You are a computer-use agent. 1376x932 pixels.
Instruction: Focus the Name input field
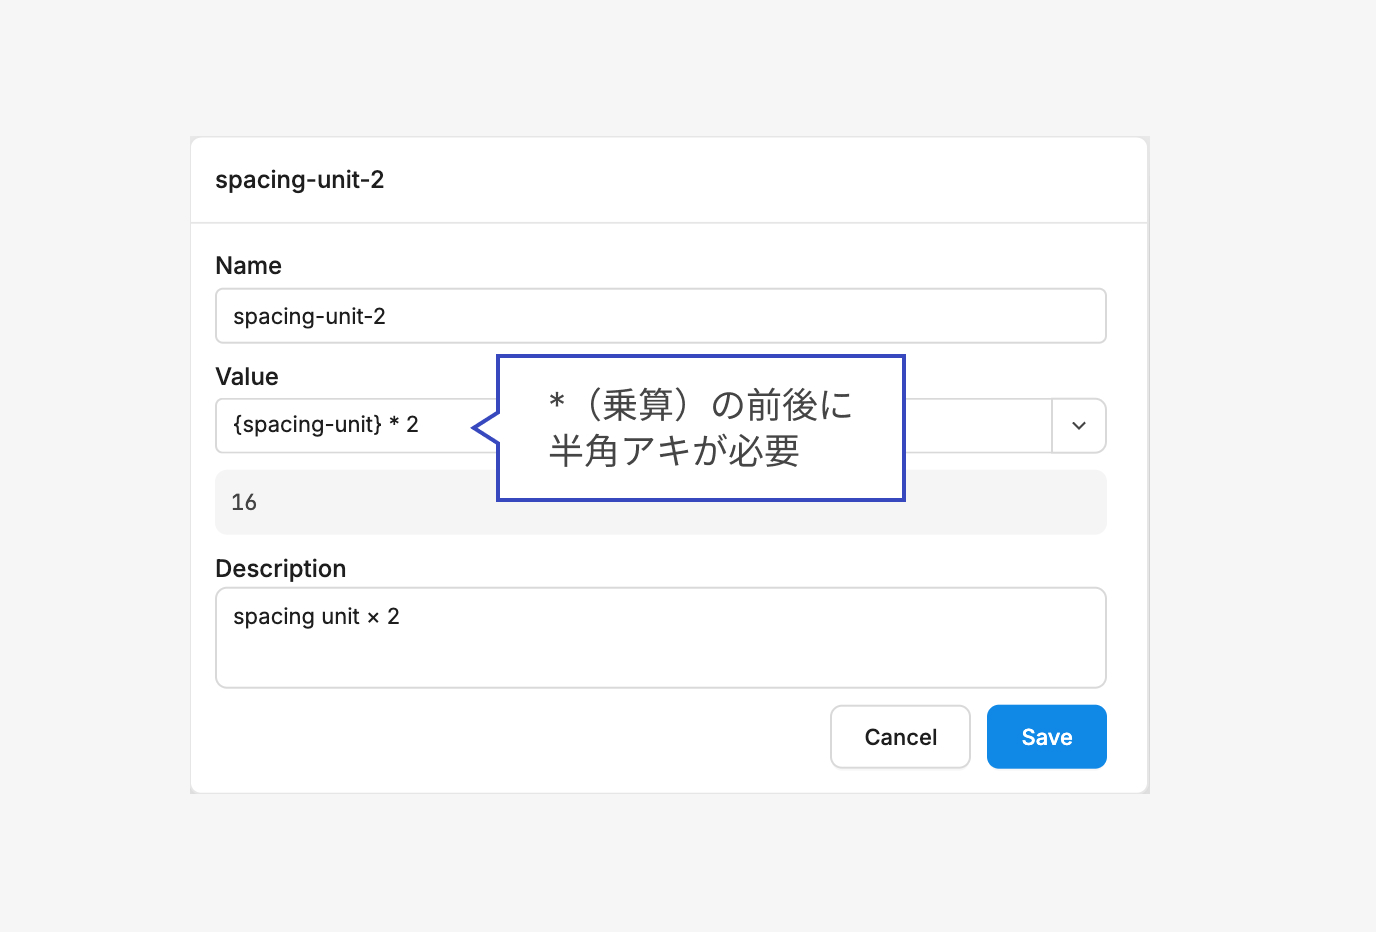click(660, 316)
